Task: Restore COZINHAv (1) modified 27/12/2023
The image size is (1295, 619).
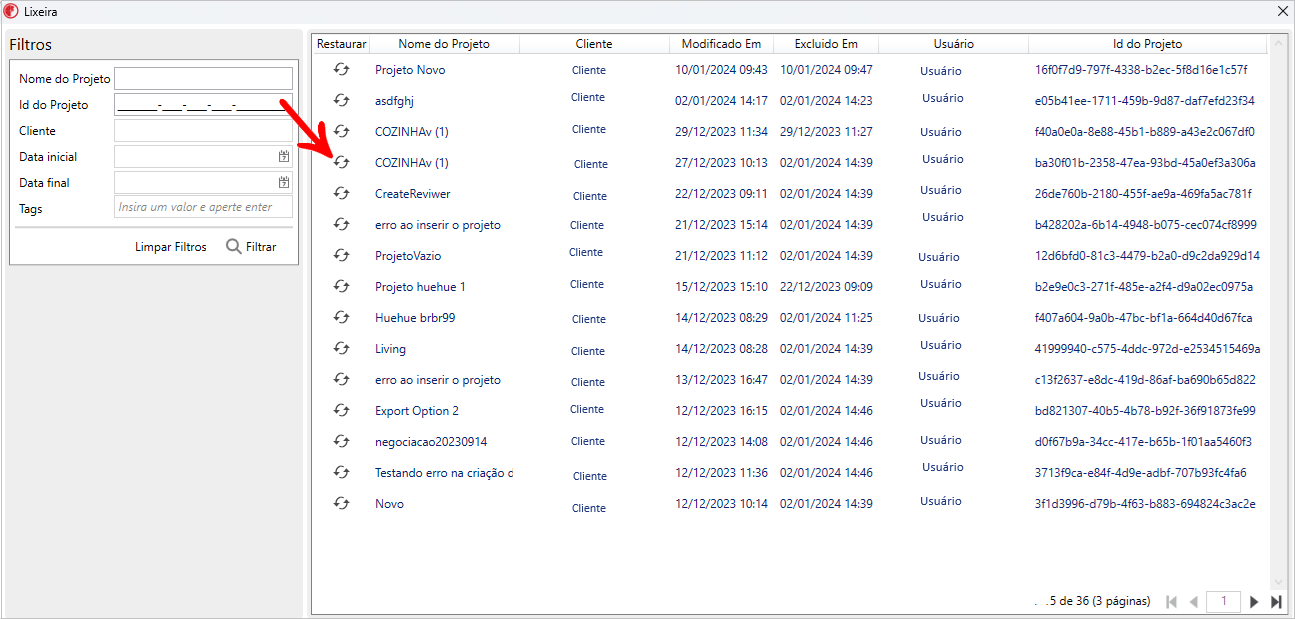Action: click(341, 162)
